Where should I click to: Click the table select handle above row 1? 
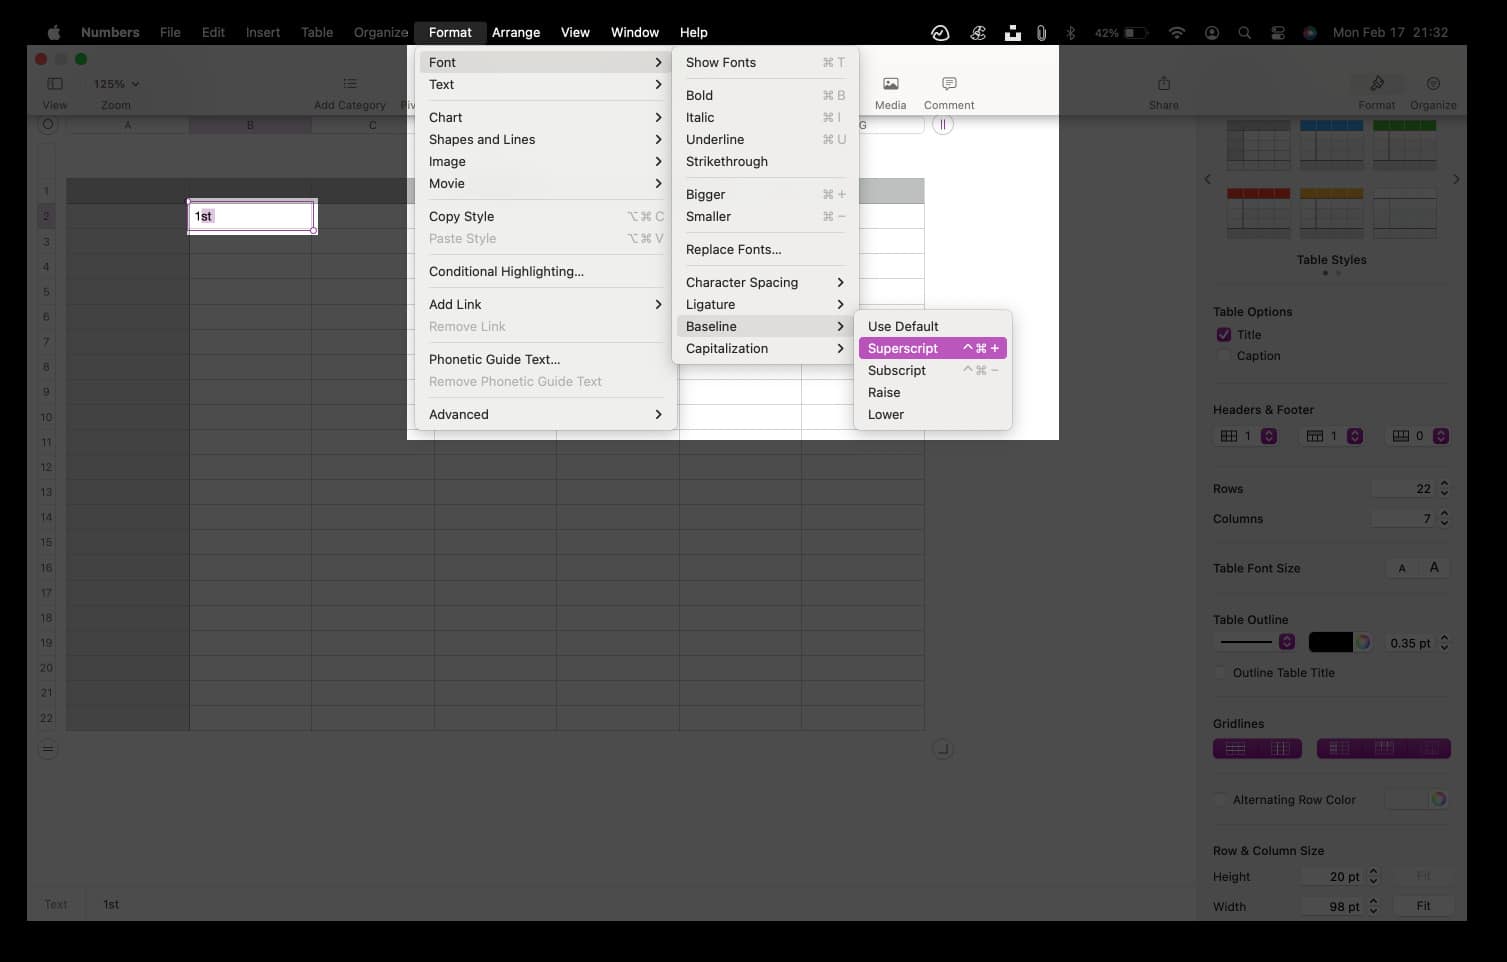[48, 125]
